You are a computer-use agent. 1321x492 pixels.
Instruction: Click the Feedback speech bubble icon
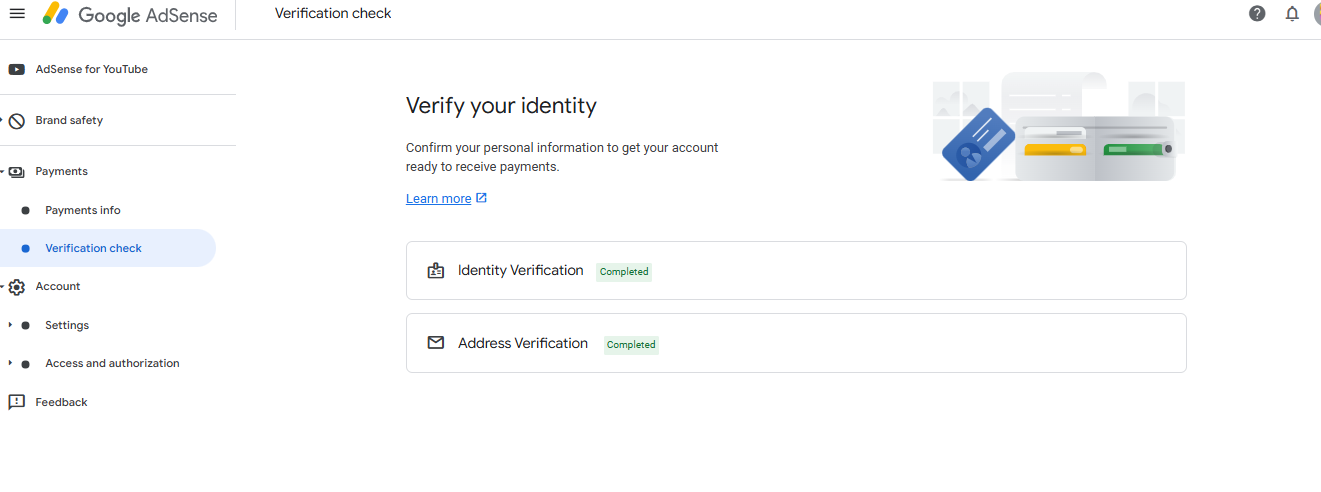tap(16, 402)
